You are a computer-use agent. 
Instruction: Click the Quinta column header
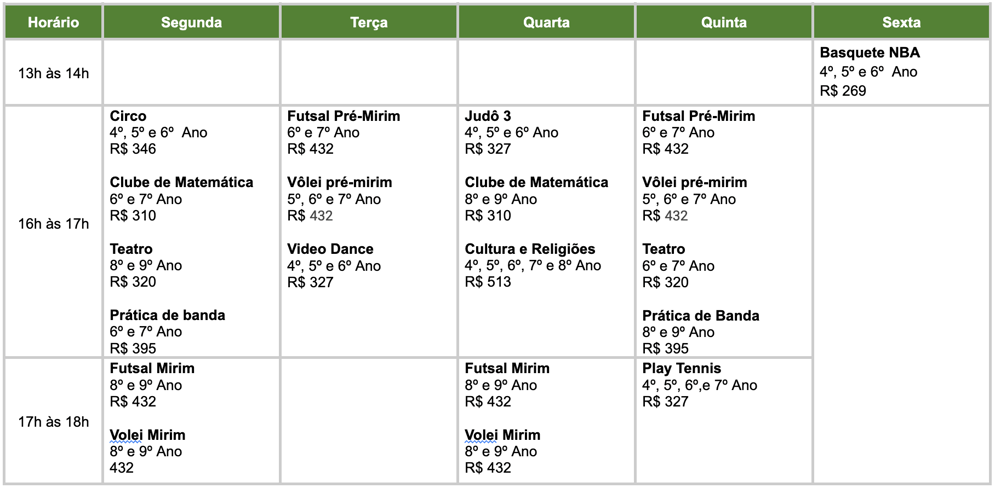(723, 22)
